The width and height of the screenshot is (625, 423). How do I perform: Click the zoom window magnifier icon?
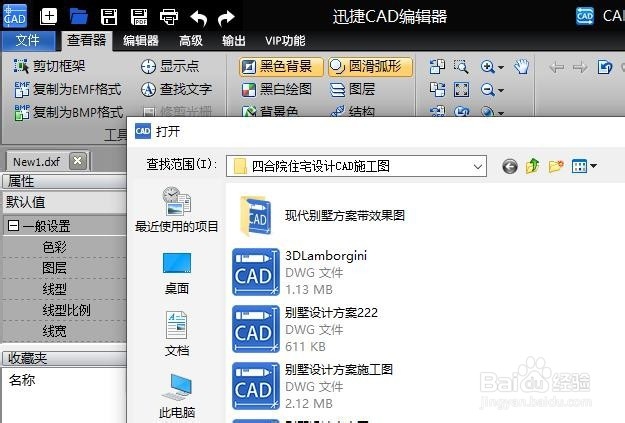(x=461, y=67)
